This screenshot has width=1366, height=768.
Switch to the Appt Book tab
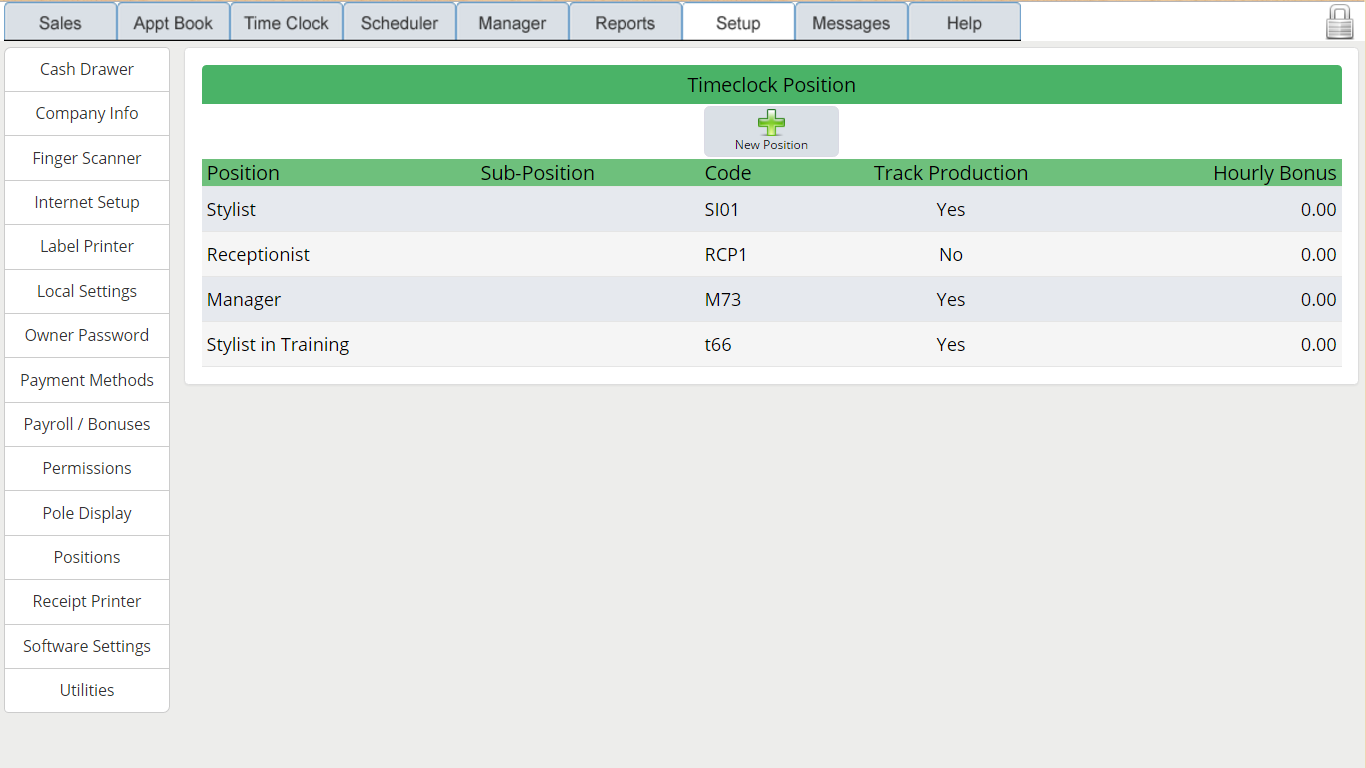173,22
